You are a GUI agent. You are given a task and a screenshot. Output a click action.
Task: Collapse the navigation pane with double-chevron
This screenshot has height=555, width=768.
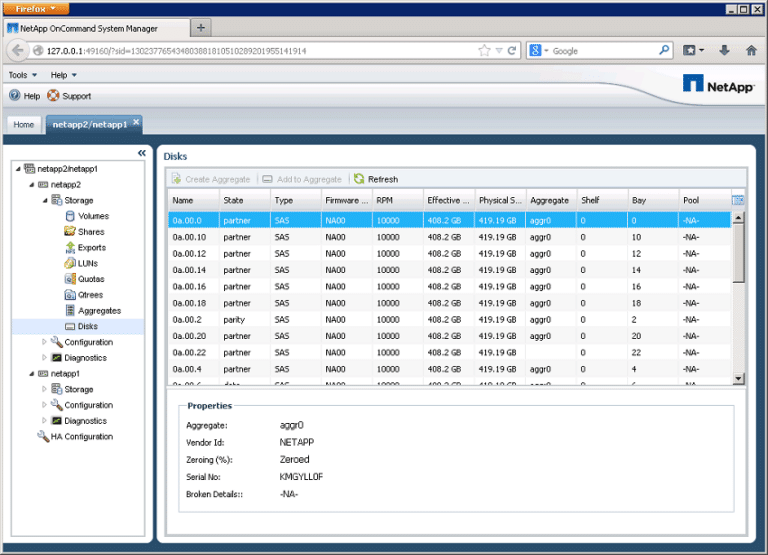tap(142, 153)
